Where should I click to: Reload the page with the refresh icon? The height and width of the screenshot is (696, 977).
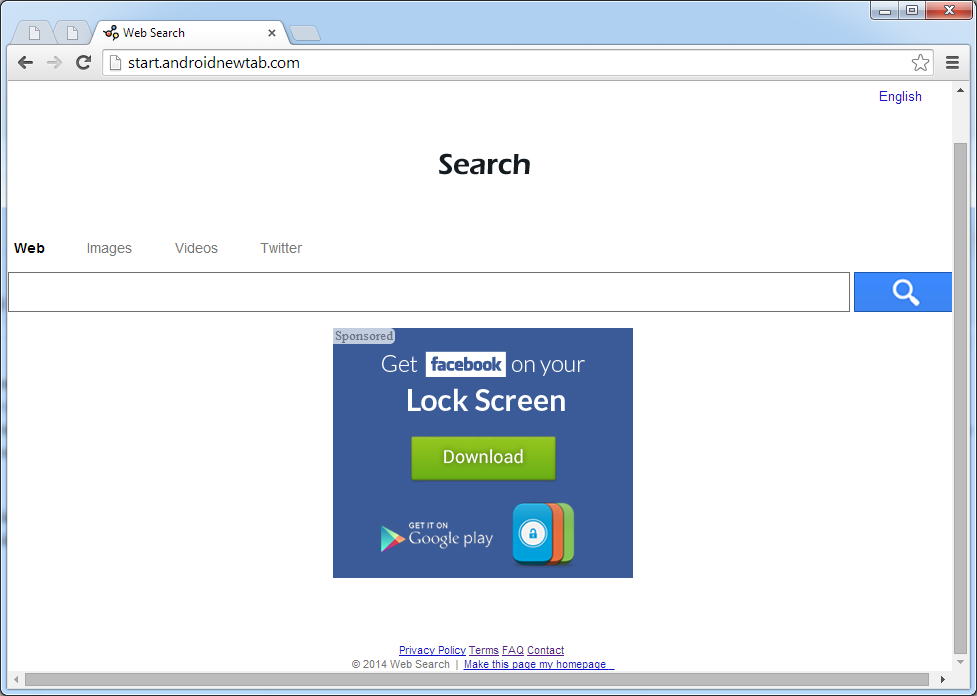[x=83, y=62]
